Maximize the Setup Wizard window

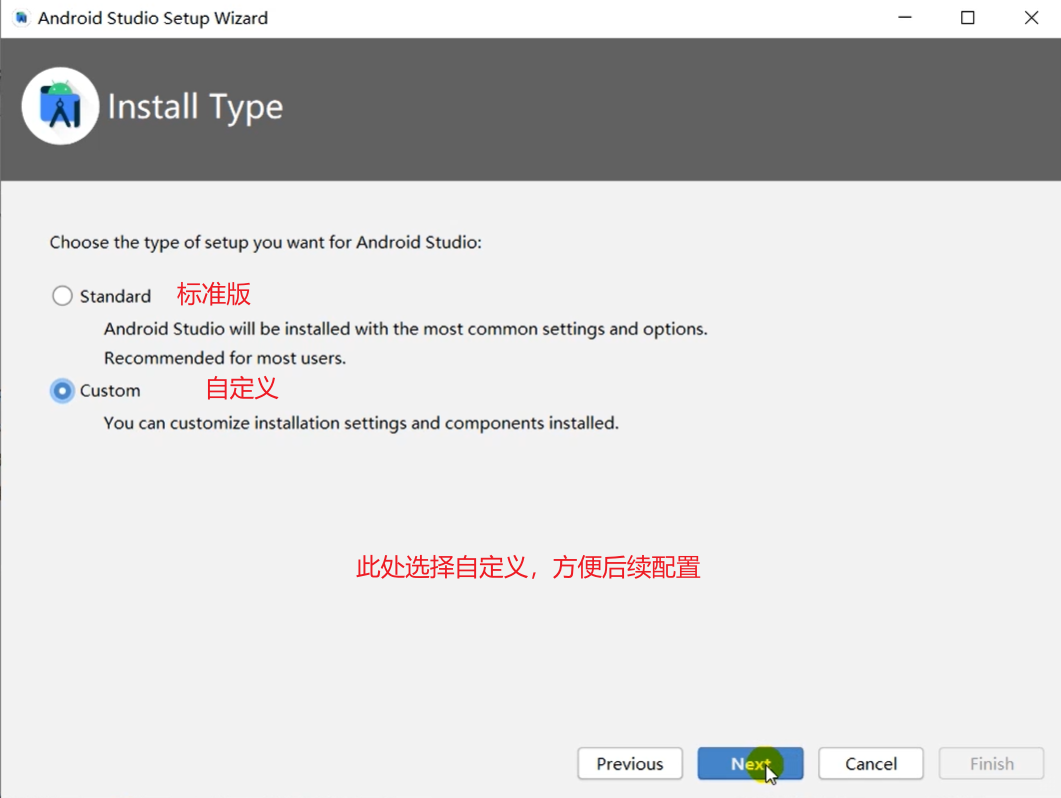(968, 18)
